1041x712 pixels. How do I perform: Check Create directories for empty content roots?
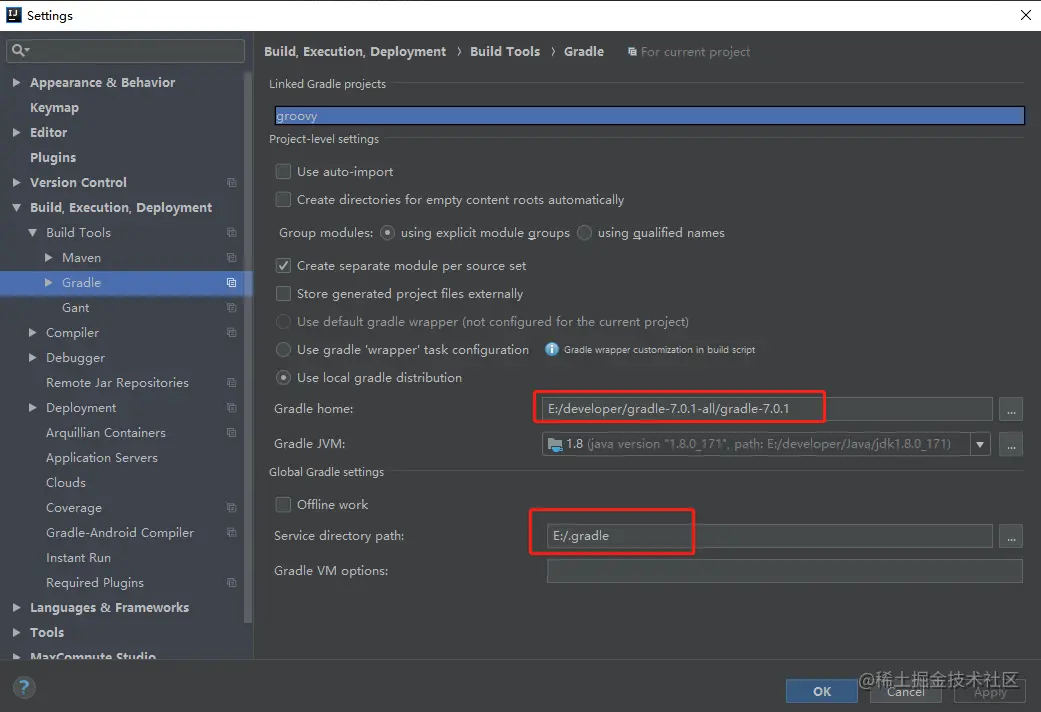coord(283,199)
